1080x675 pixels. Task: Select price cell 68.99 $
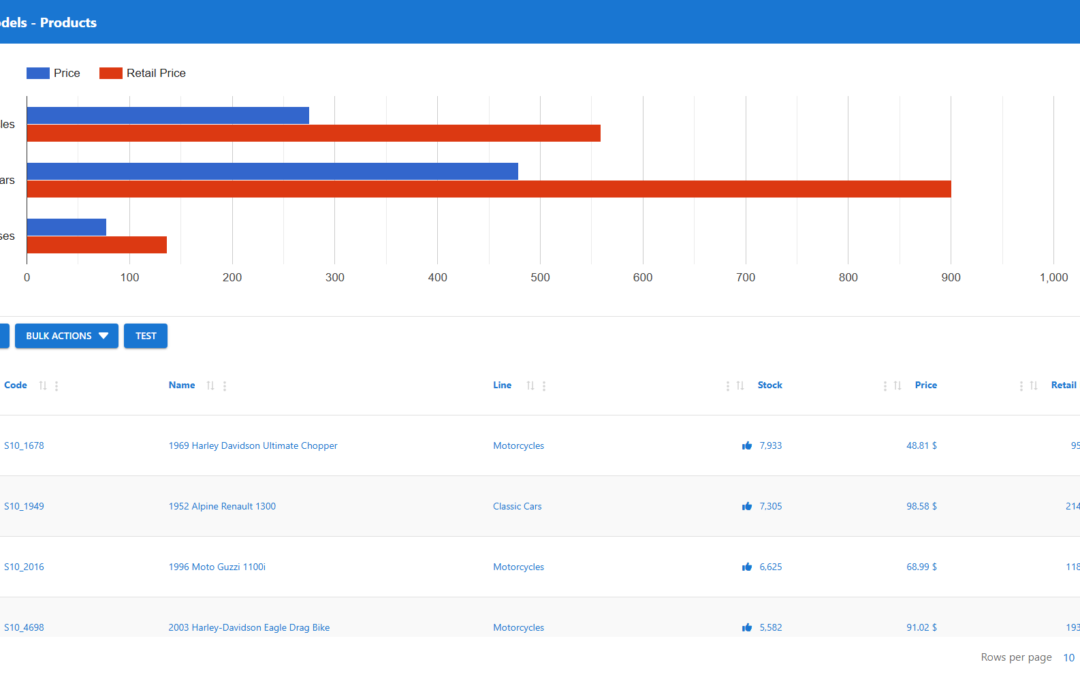[x=922, y=567]
